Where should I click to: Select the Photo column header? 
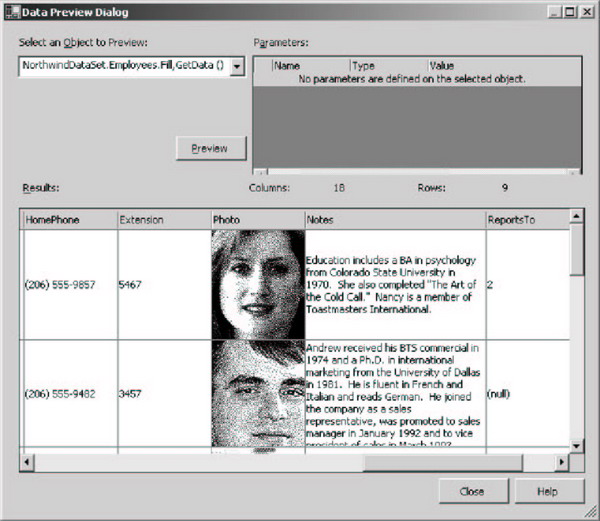(257, 219)
